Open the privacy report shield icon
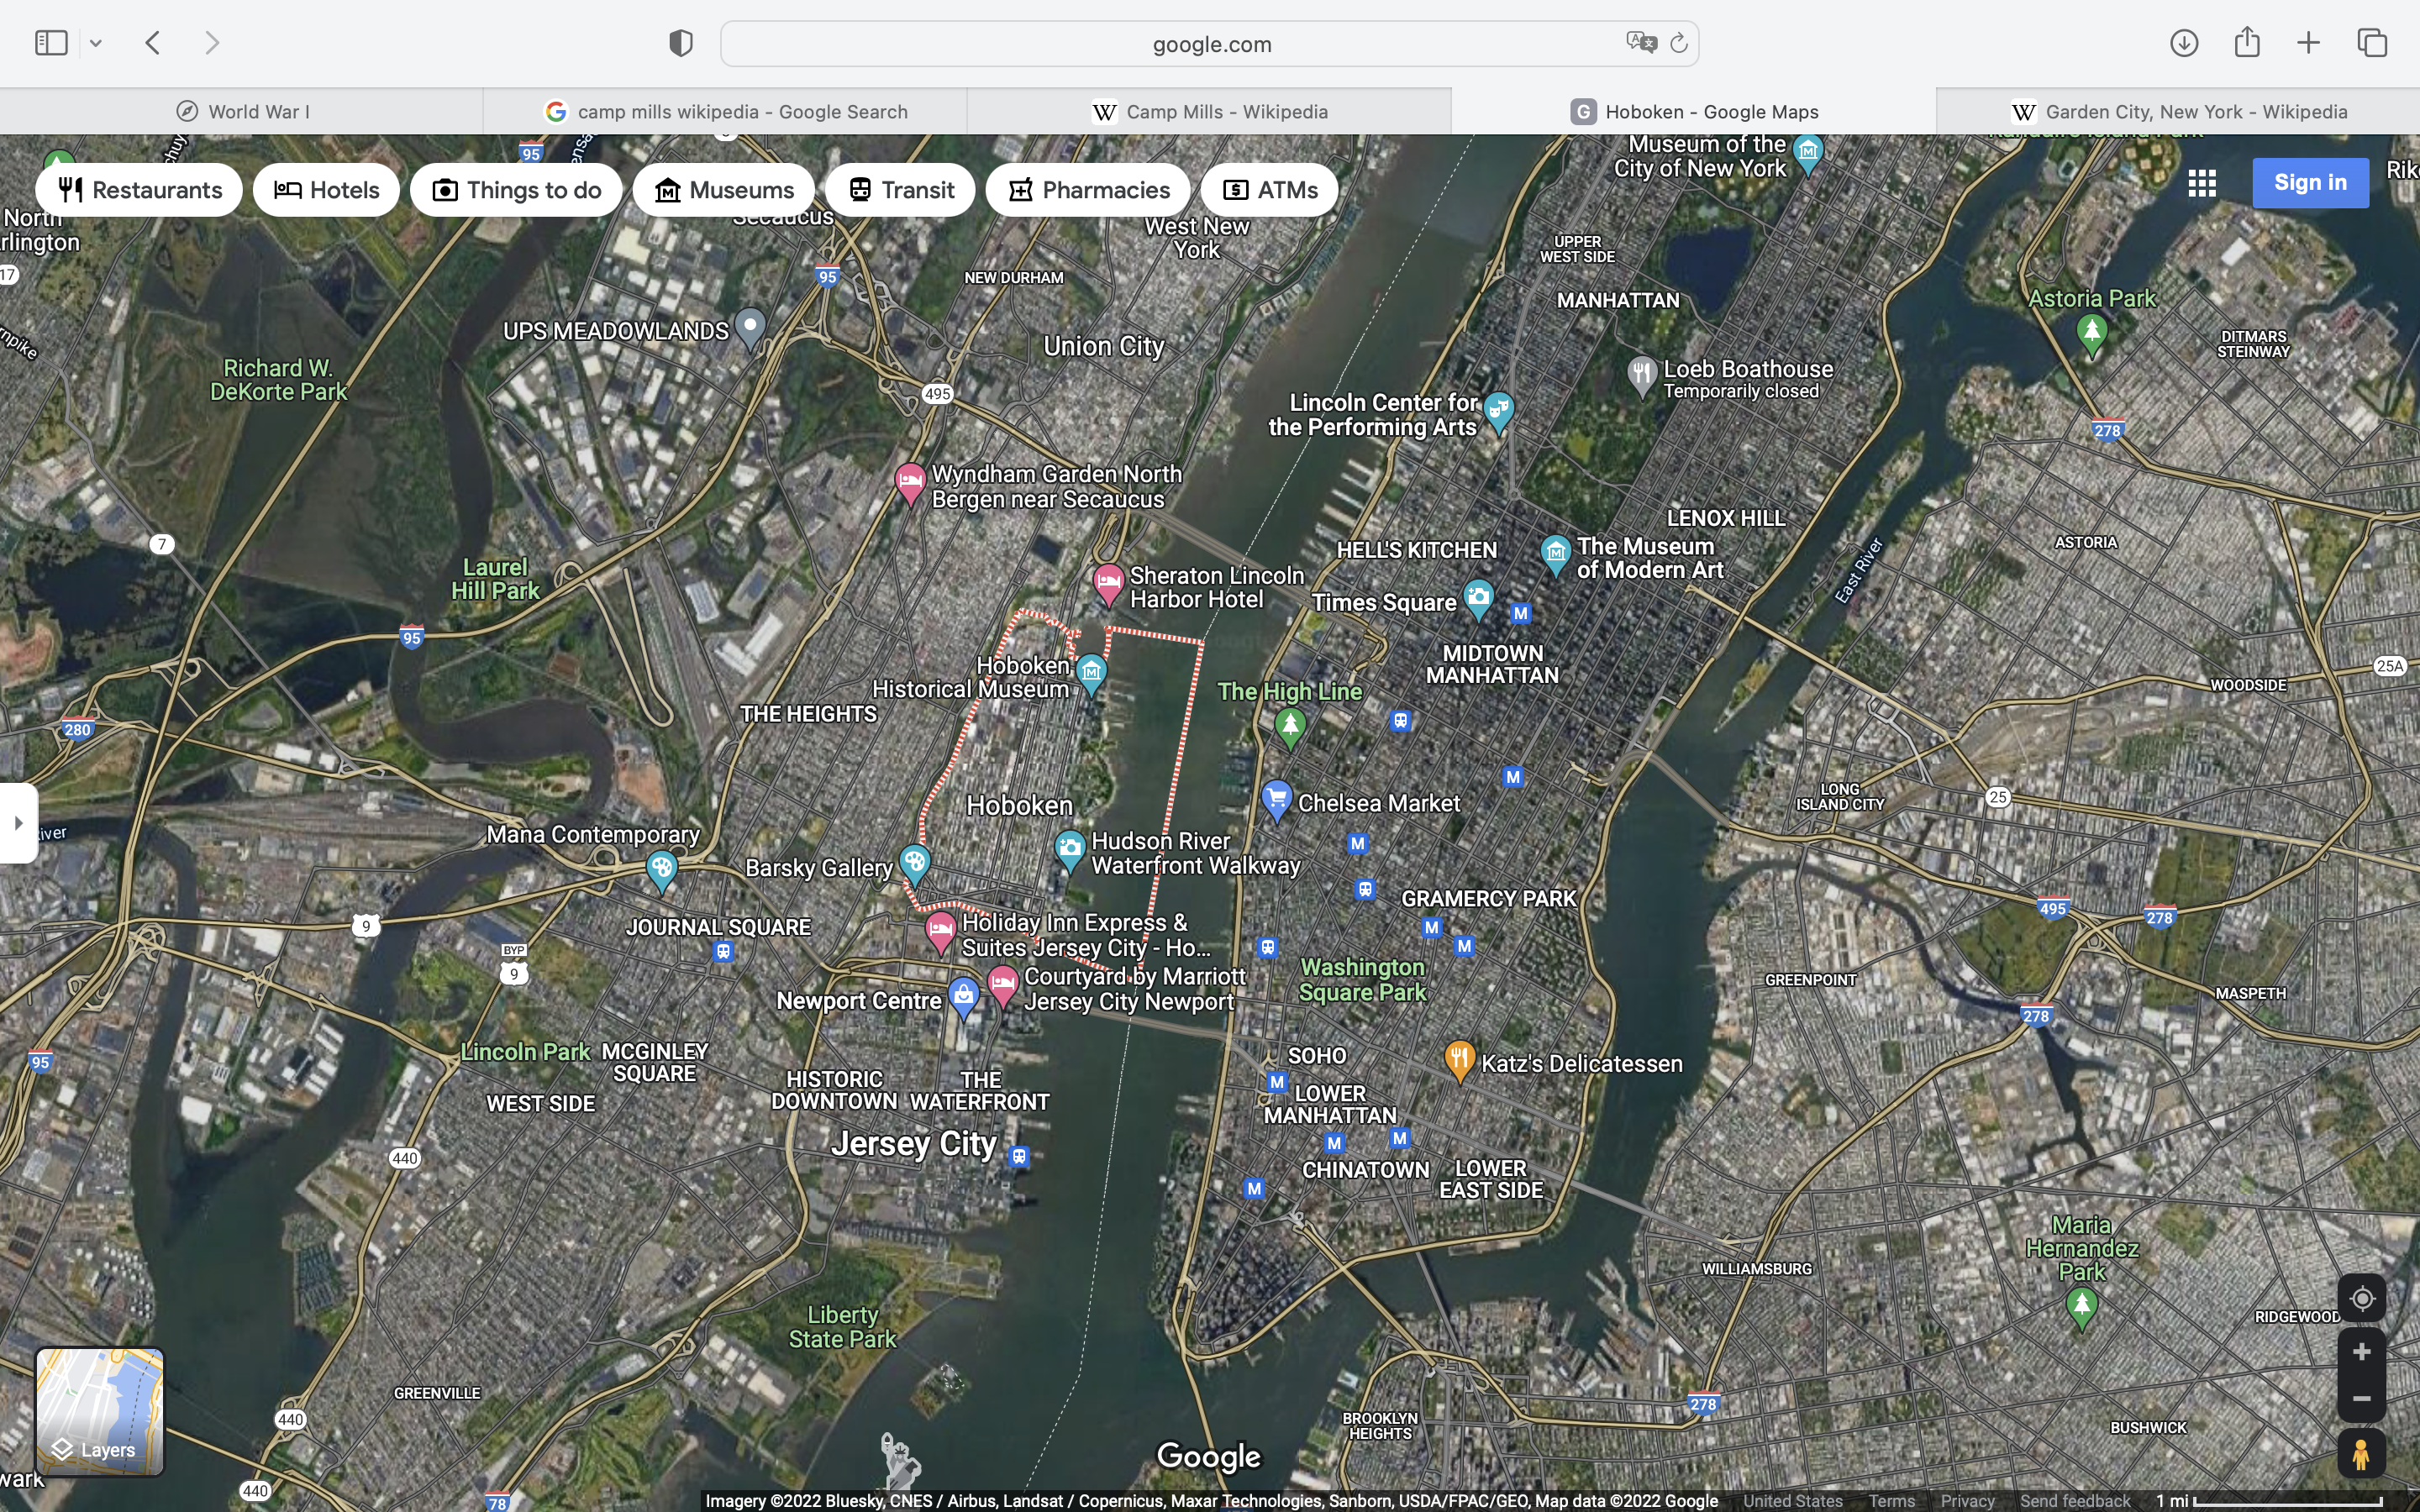The width and height of the screenshot is (2420, 1512). tap(681, 43)
